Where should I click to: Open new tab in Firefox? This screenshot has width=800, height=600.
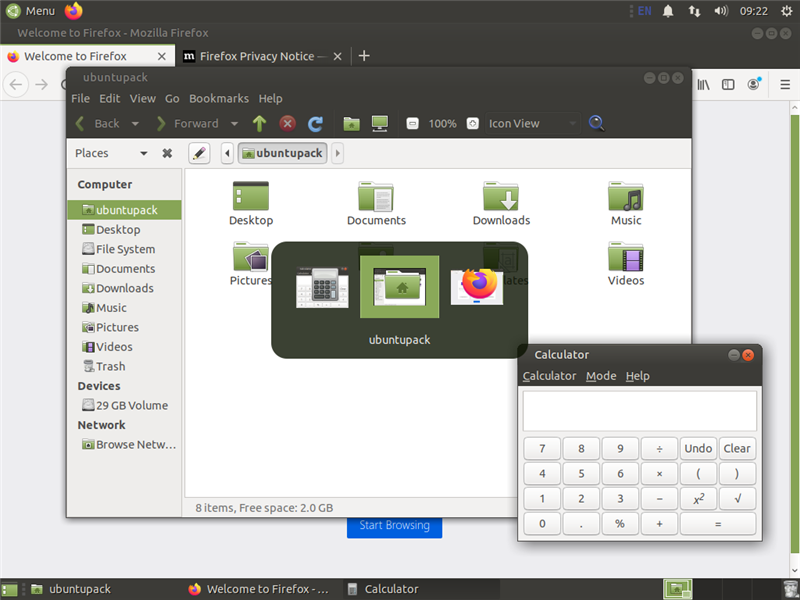364,56
